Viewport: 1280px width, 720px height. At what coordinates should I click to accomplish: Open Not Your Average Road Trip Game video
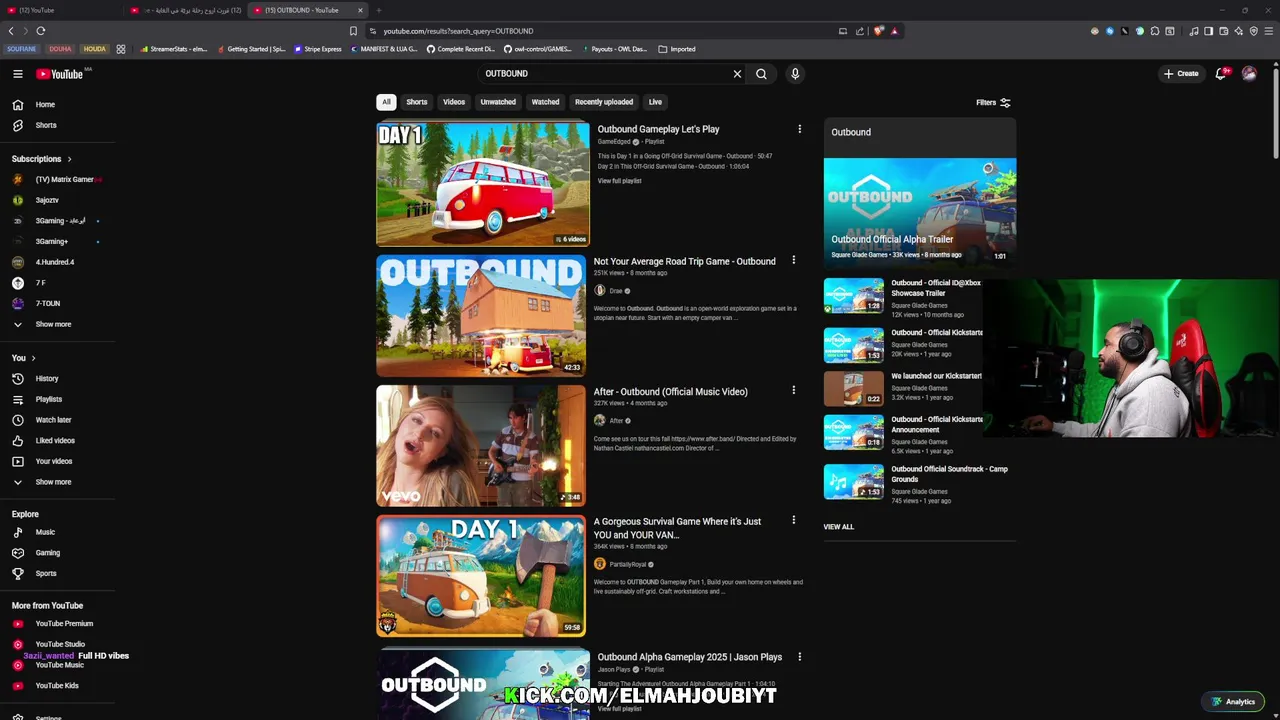point(684,262)
